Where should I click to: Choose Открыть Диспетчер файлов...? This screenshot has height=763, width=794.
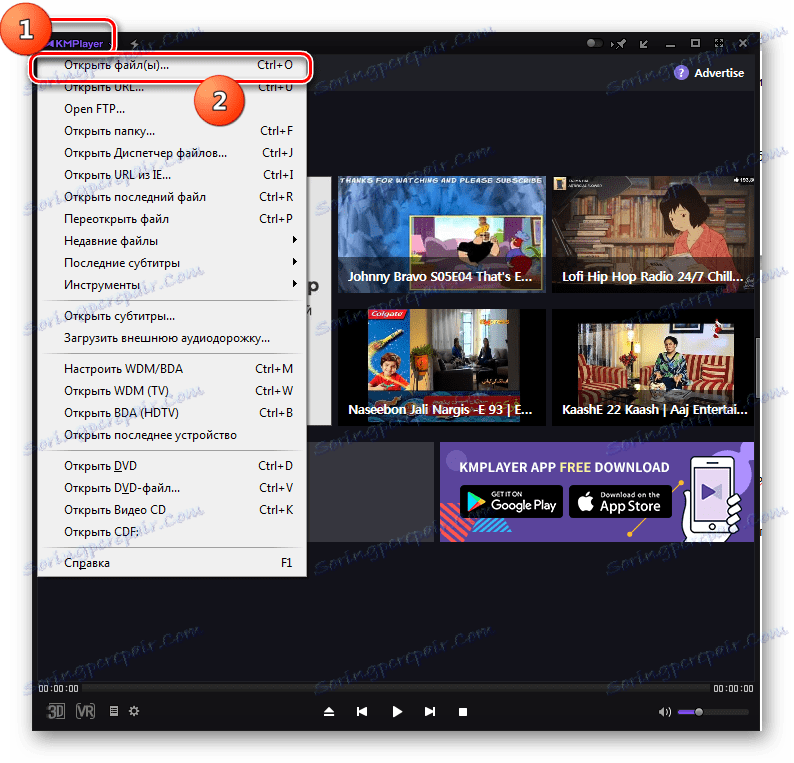pyautogui.click(x=172, y=152)
